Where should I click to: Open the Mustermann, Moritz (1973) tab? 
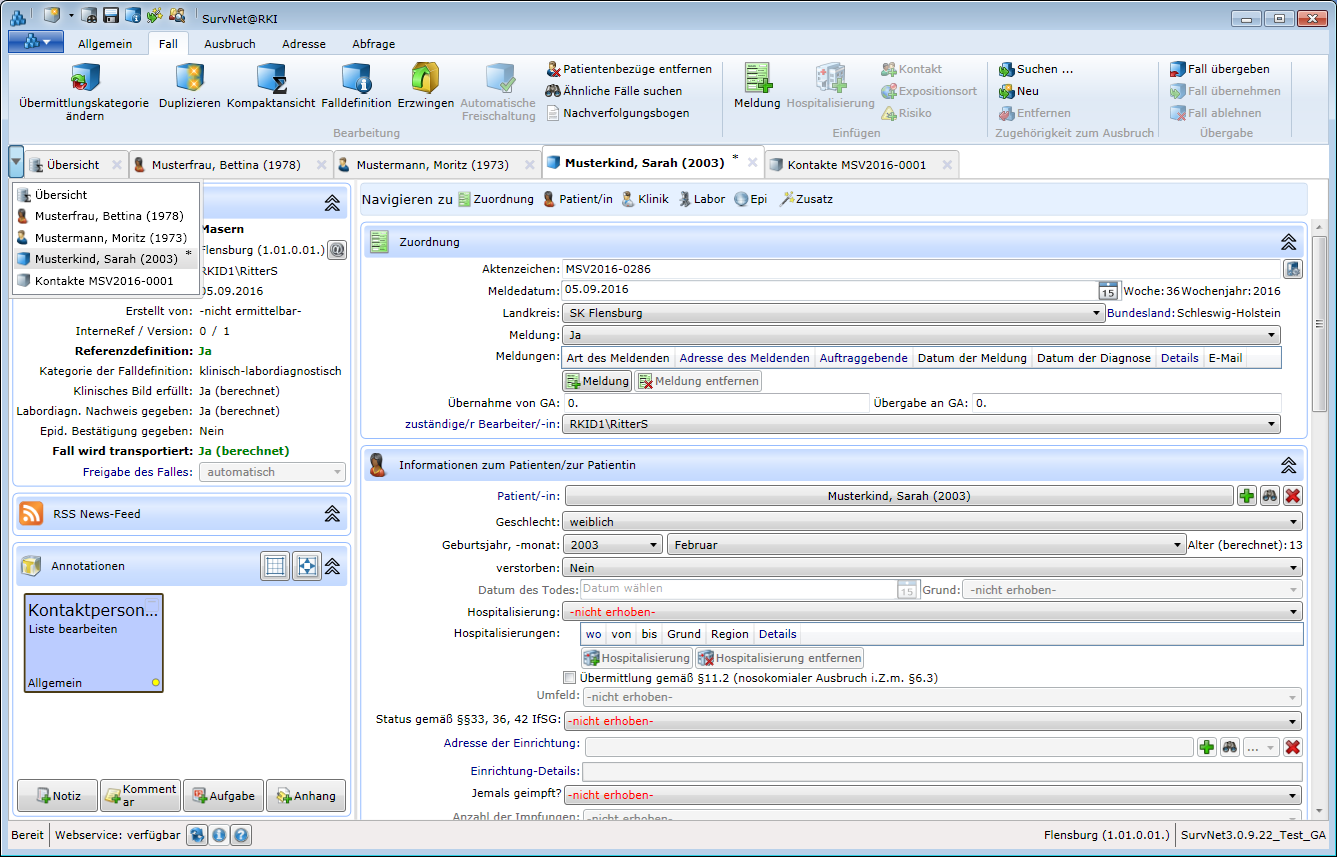[x=431, y=165]
